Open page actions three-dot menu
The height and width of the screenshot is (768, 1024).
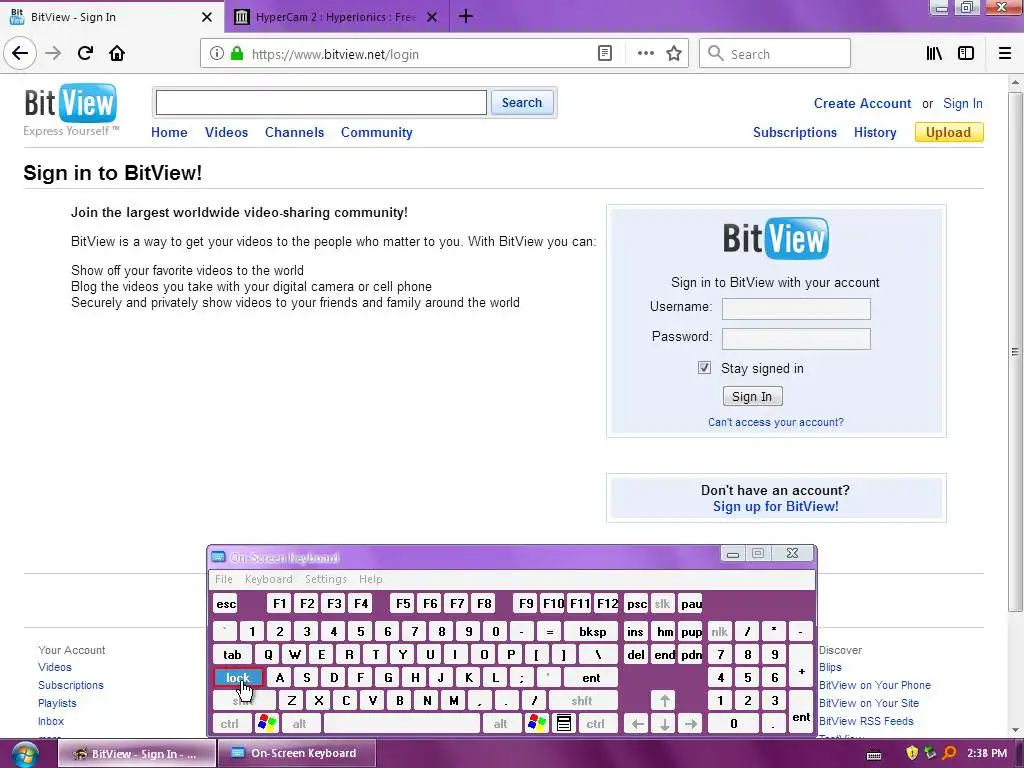tap(645, 54)
